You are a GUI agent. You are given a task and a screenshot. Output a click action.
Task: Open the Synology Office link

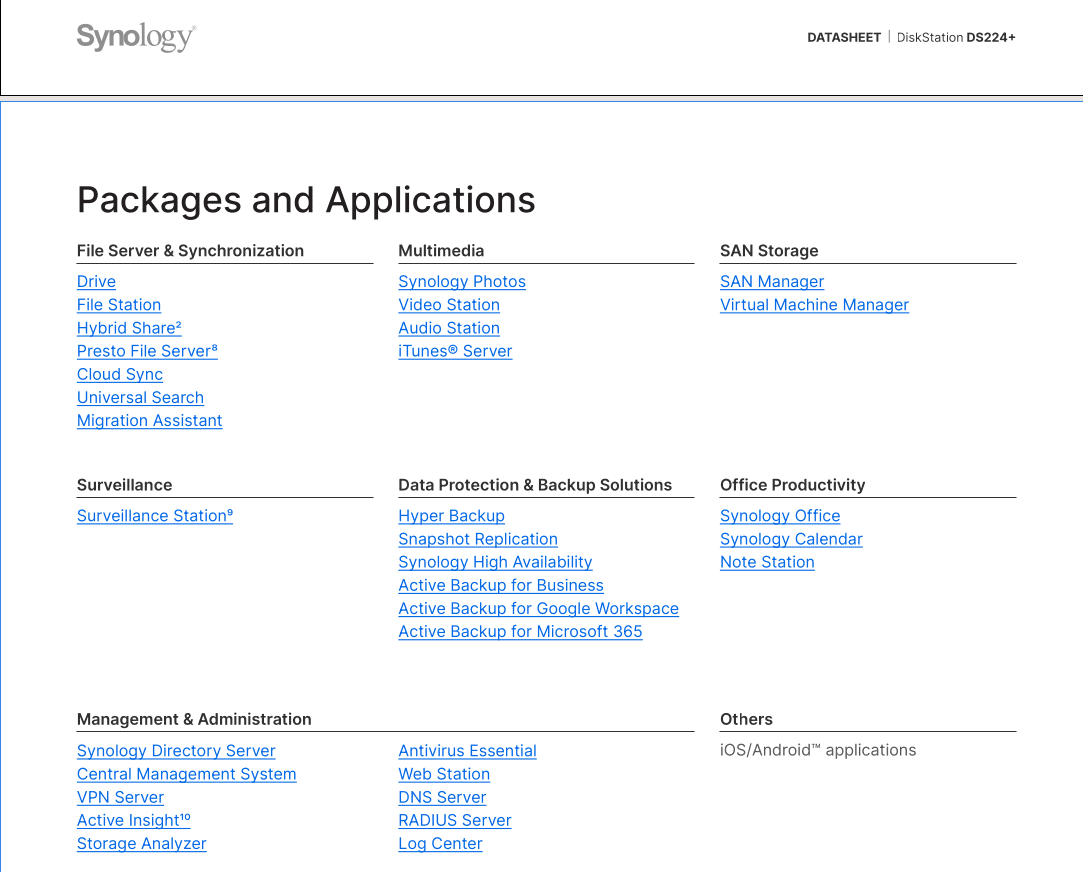pyautogui.click(x=780, y=516)
